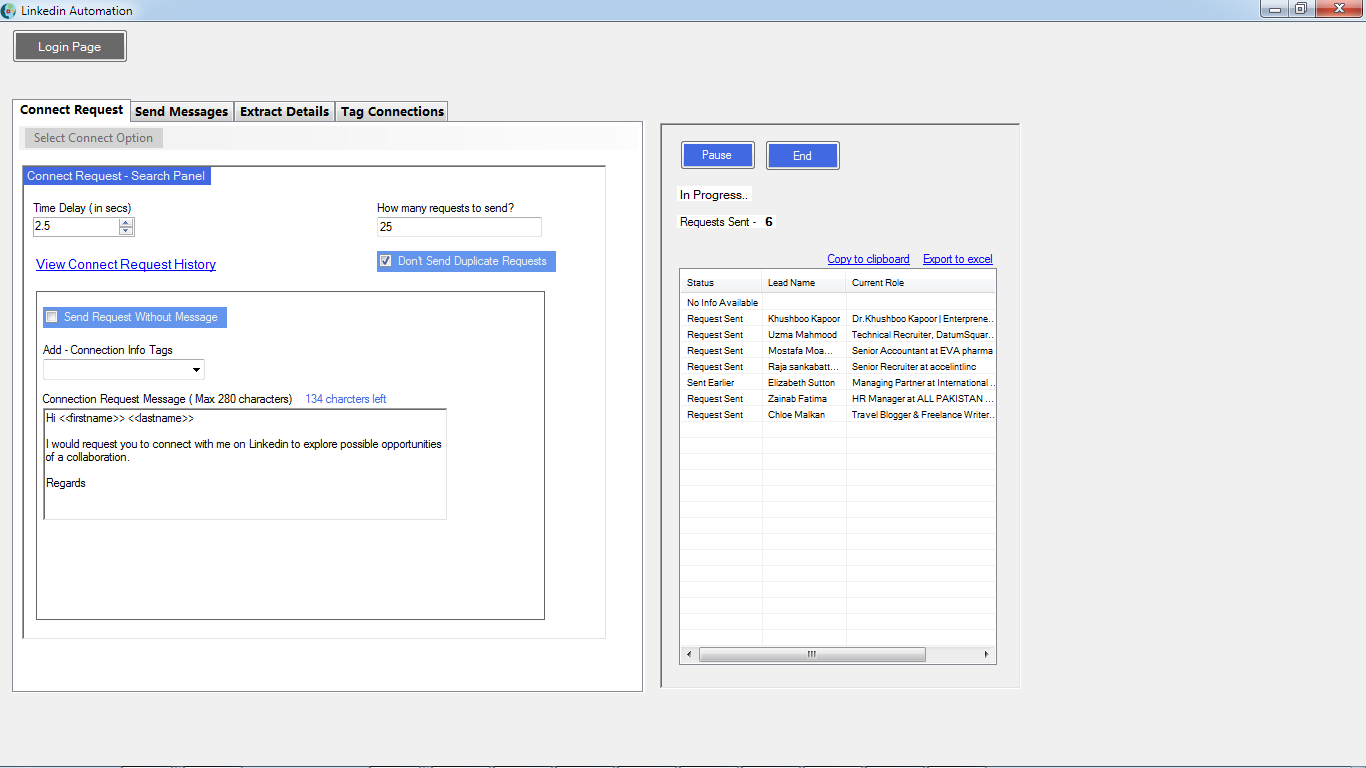The height and width of the screenshot is (768, 1366).
Task: Click the Requests Sent count 6
Action: pyautogui.click(x=769, y=222)
